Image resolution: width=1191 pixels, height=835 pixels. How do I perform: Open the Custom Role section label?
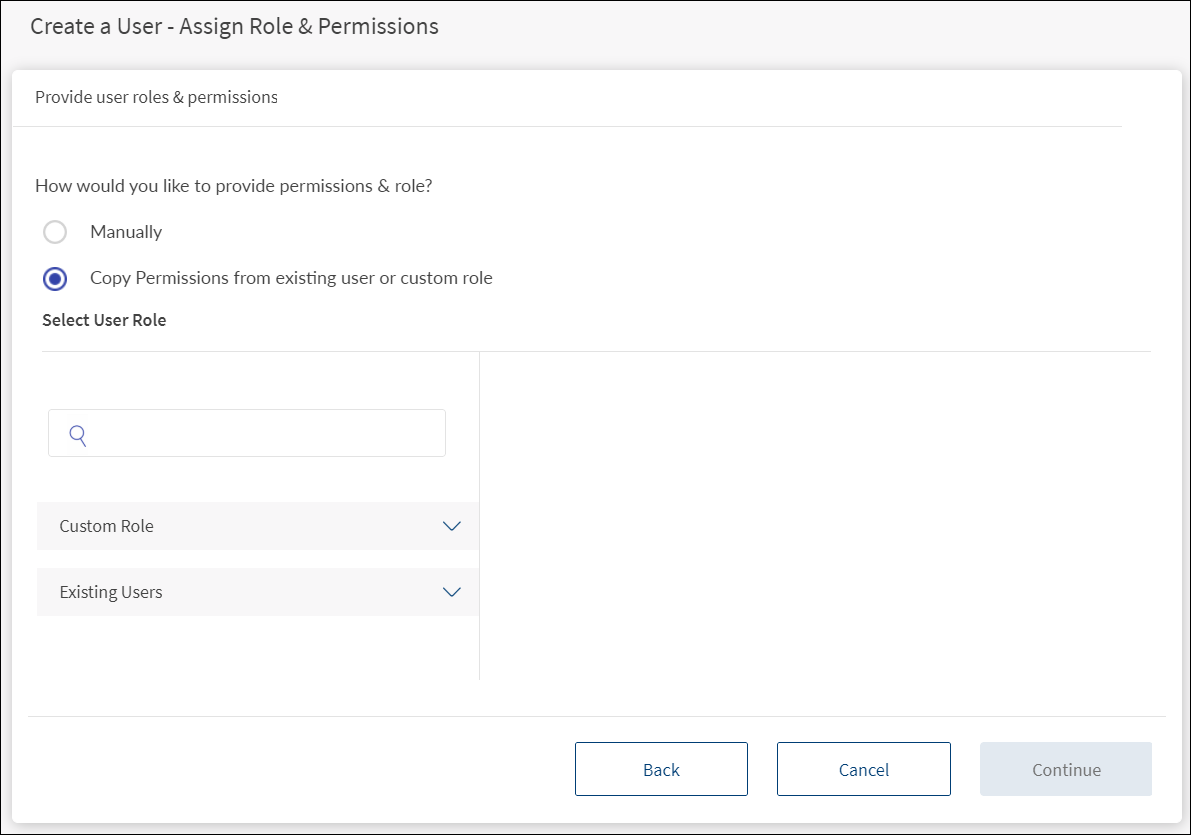(x=107, y=526)
